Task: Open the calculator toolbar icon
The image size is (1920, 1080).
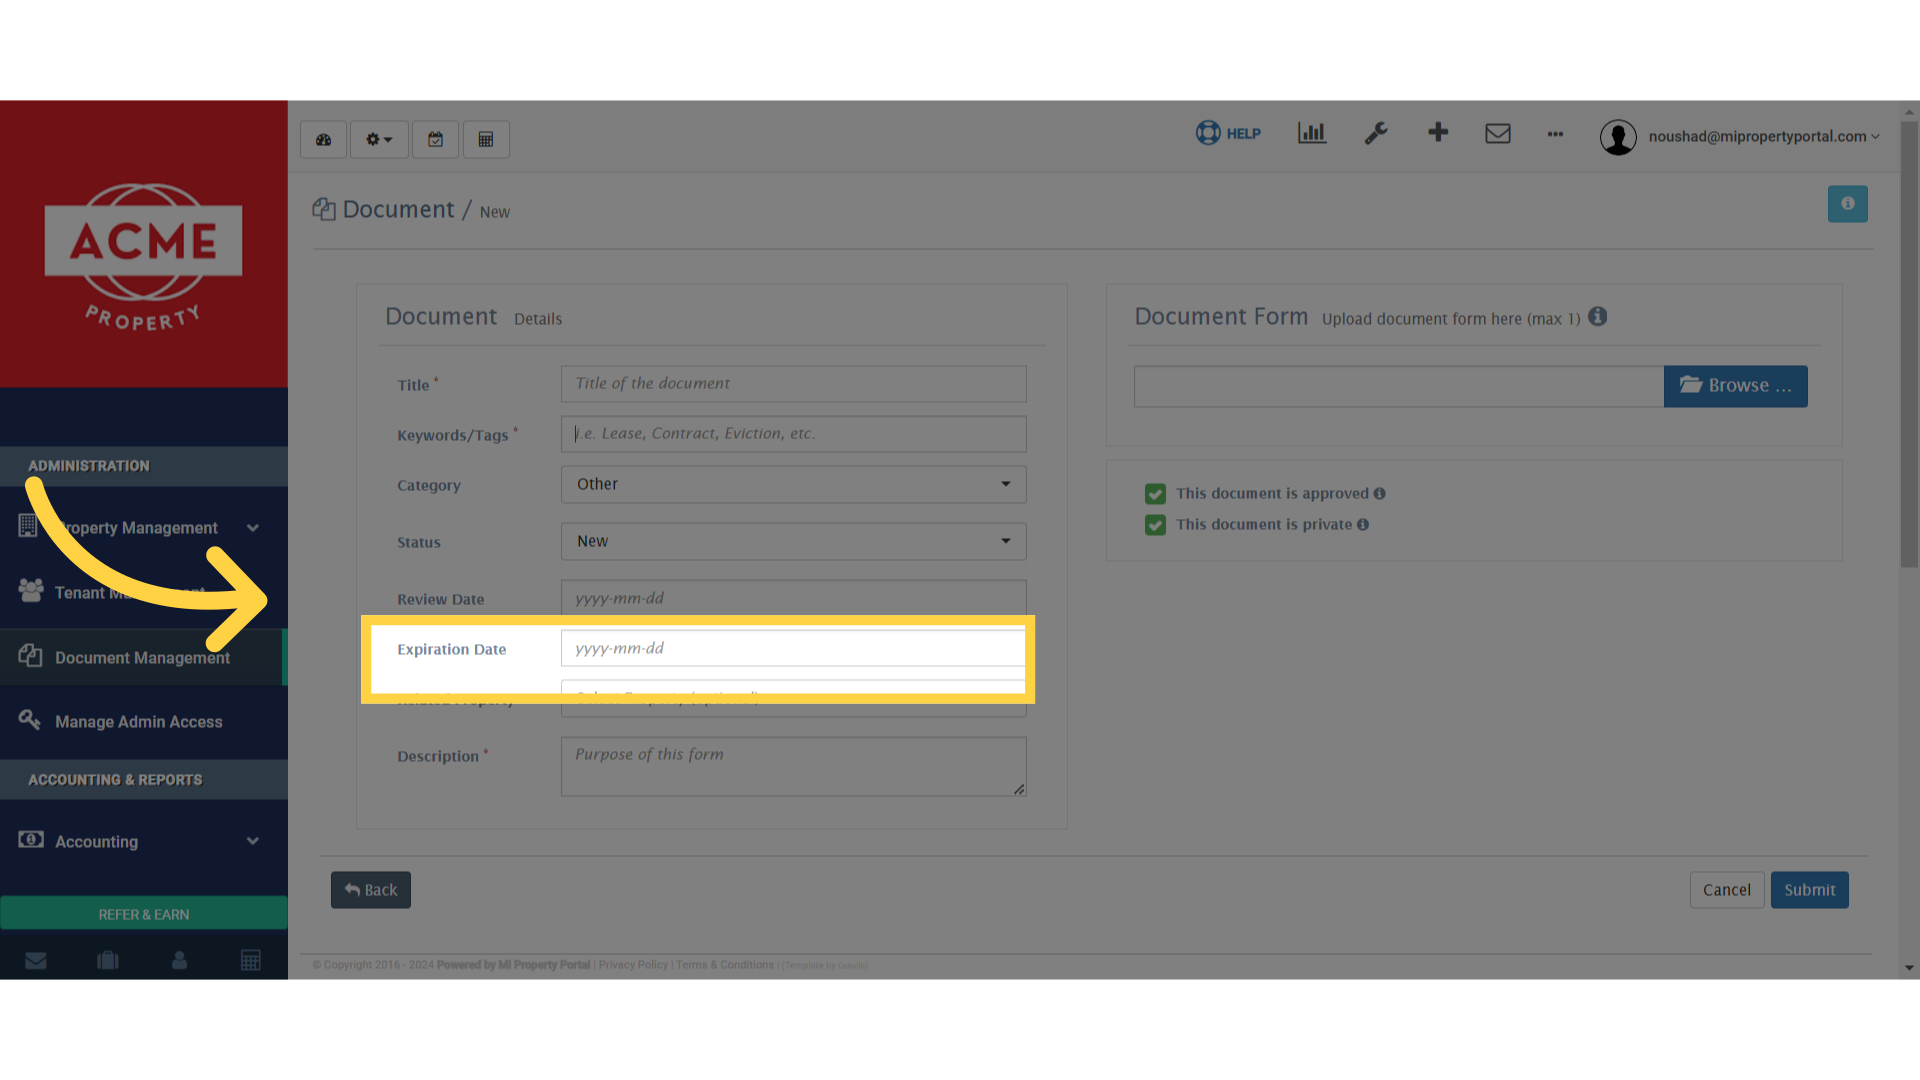Action: pos(485,140)
